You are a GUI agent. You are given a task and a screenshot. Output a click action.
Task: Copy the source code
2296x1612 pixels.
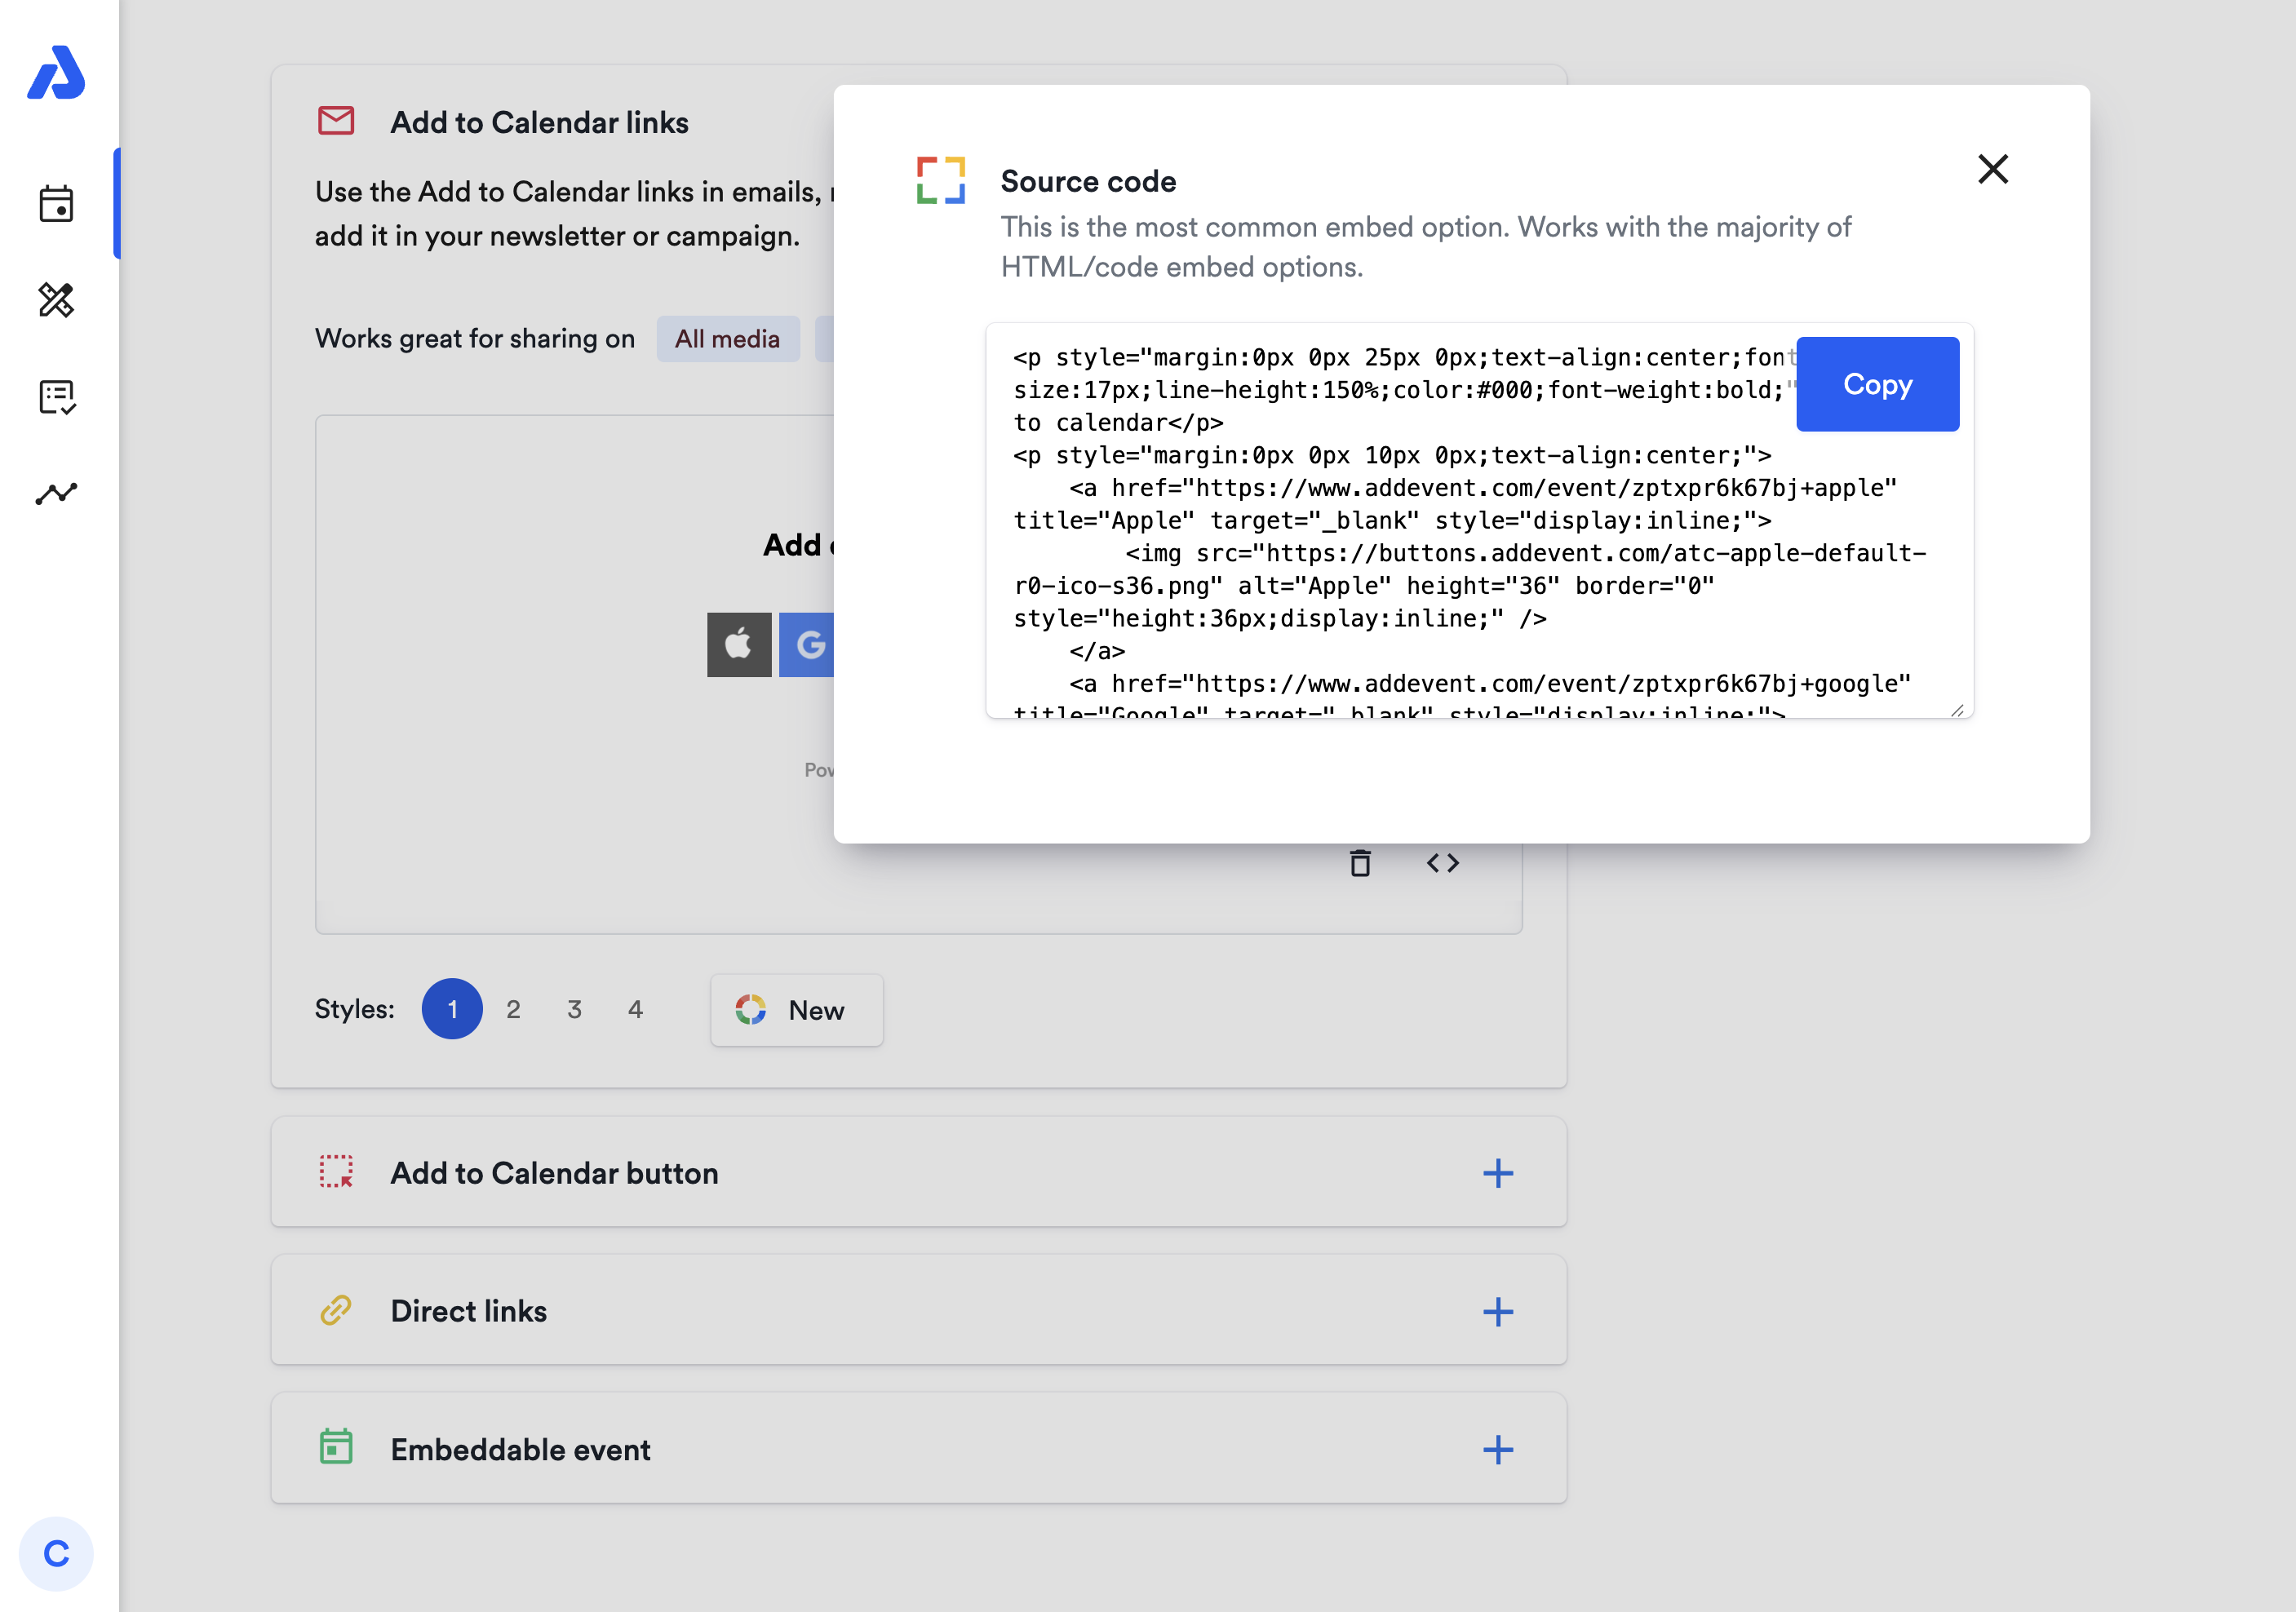(x=1876, y=384)
